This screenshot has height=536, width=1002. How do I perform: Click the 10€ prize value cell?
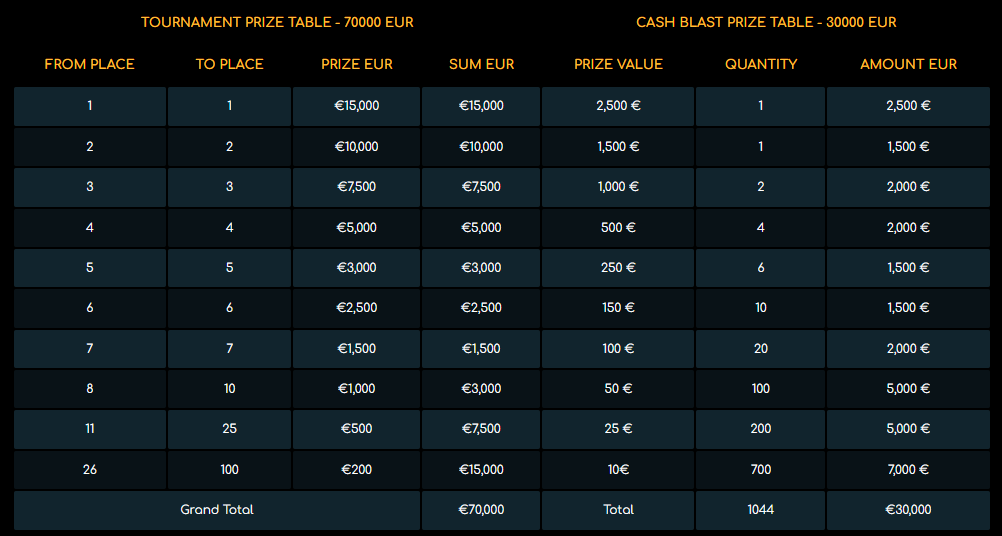coord(618,469)
